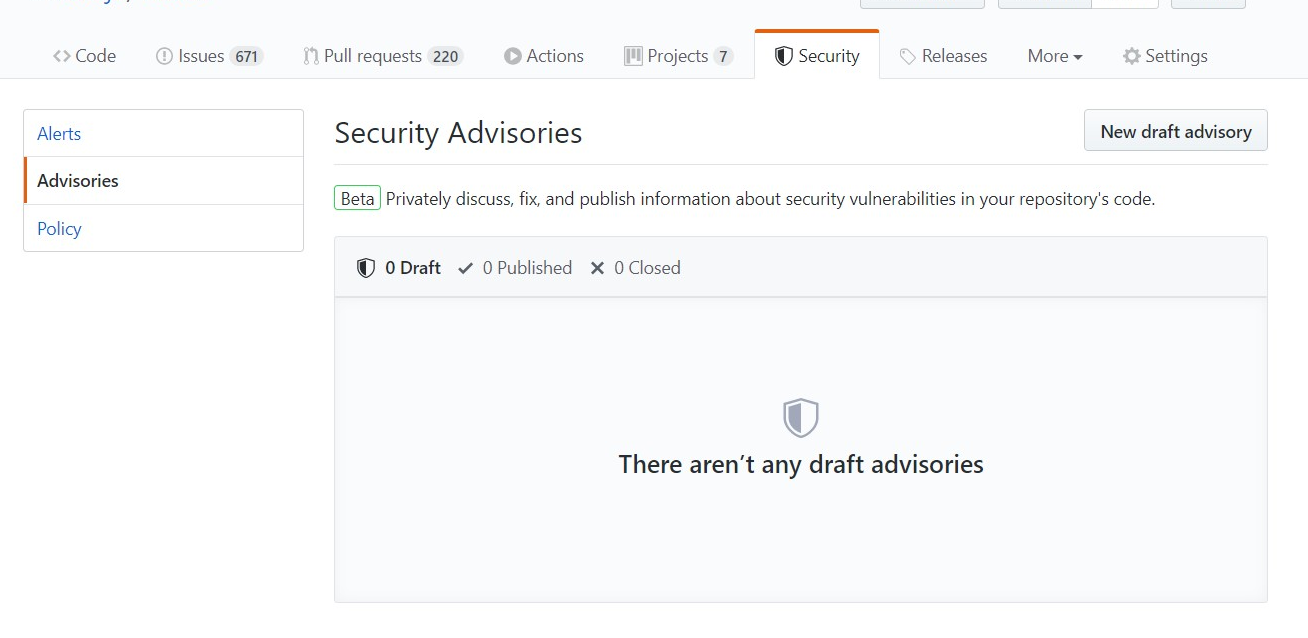
Task: Show the 0 Published advisories filter
Action: 515,268
